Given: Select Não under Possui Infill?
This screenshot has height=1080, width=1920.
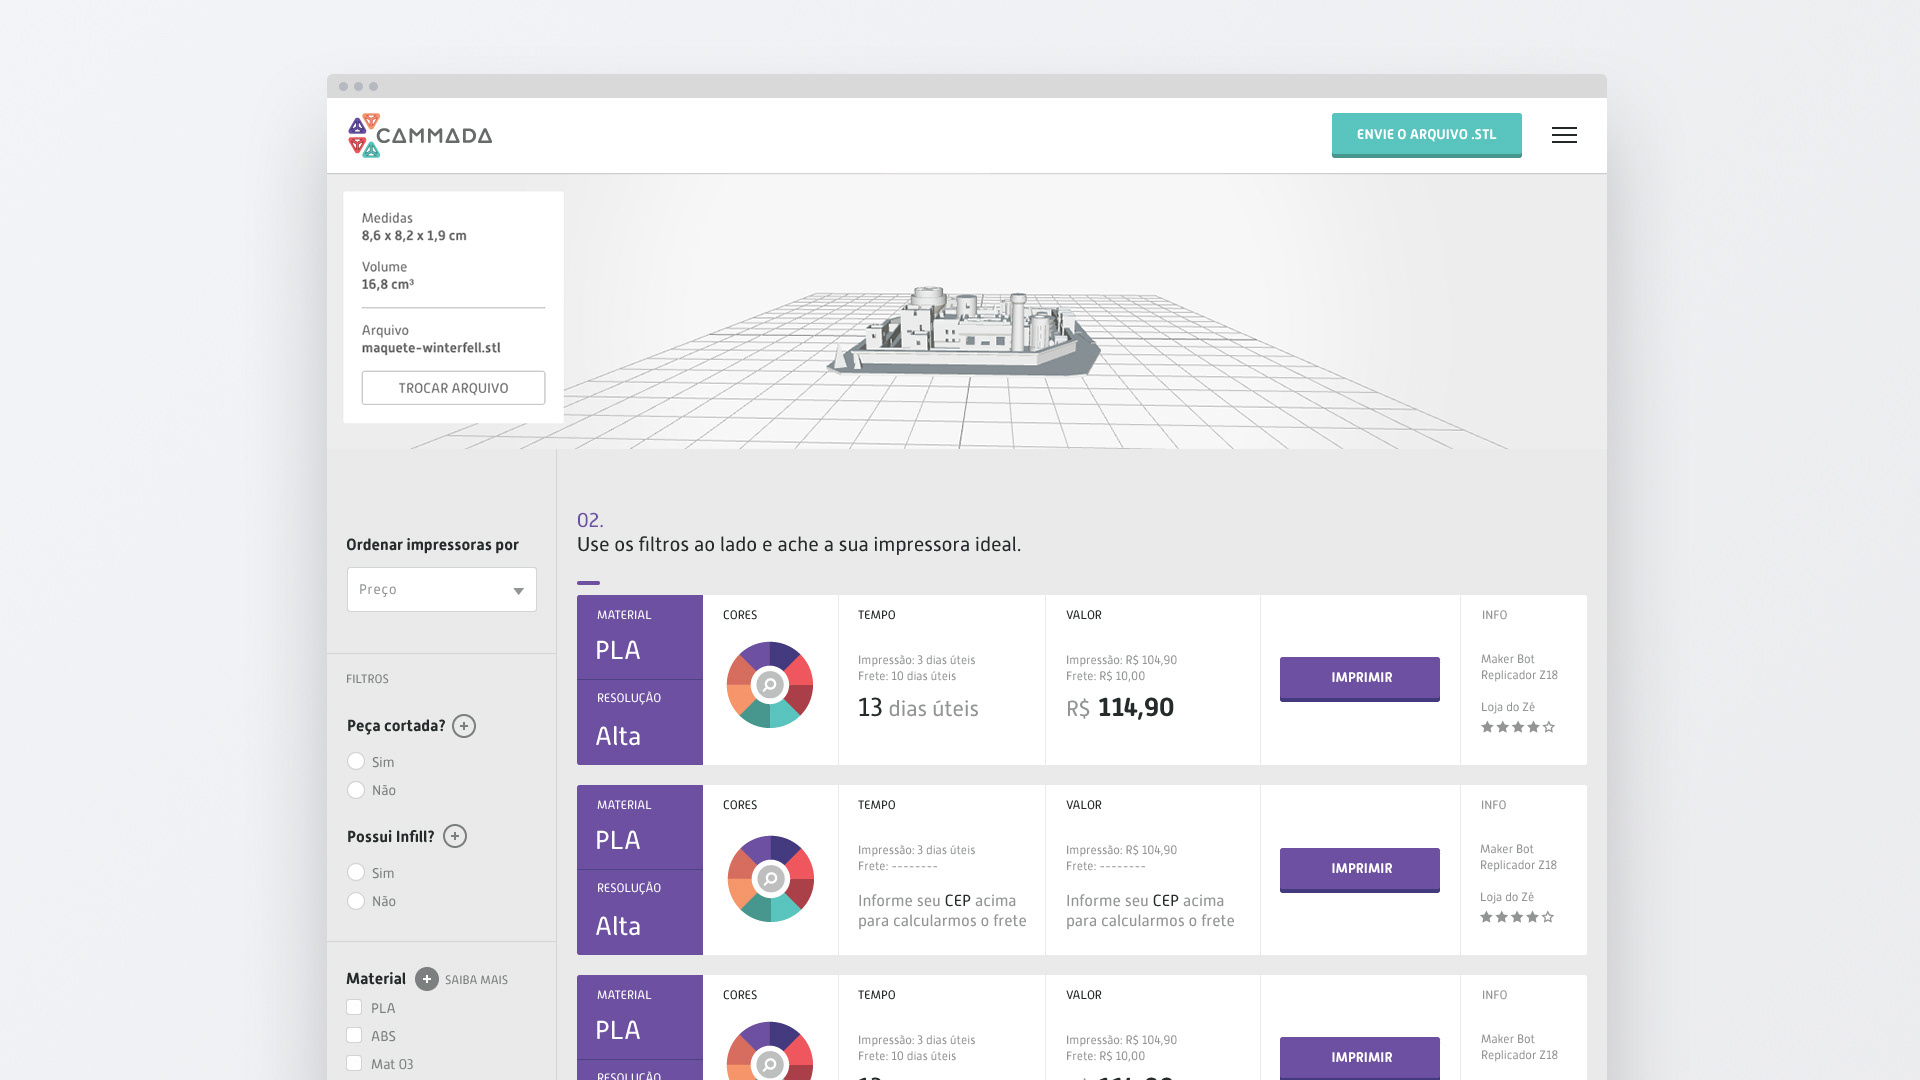Looking at the screenshot, I should (356, 901).
